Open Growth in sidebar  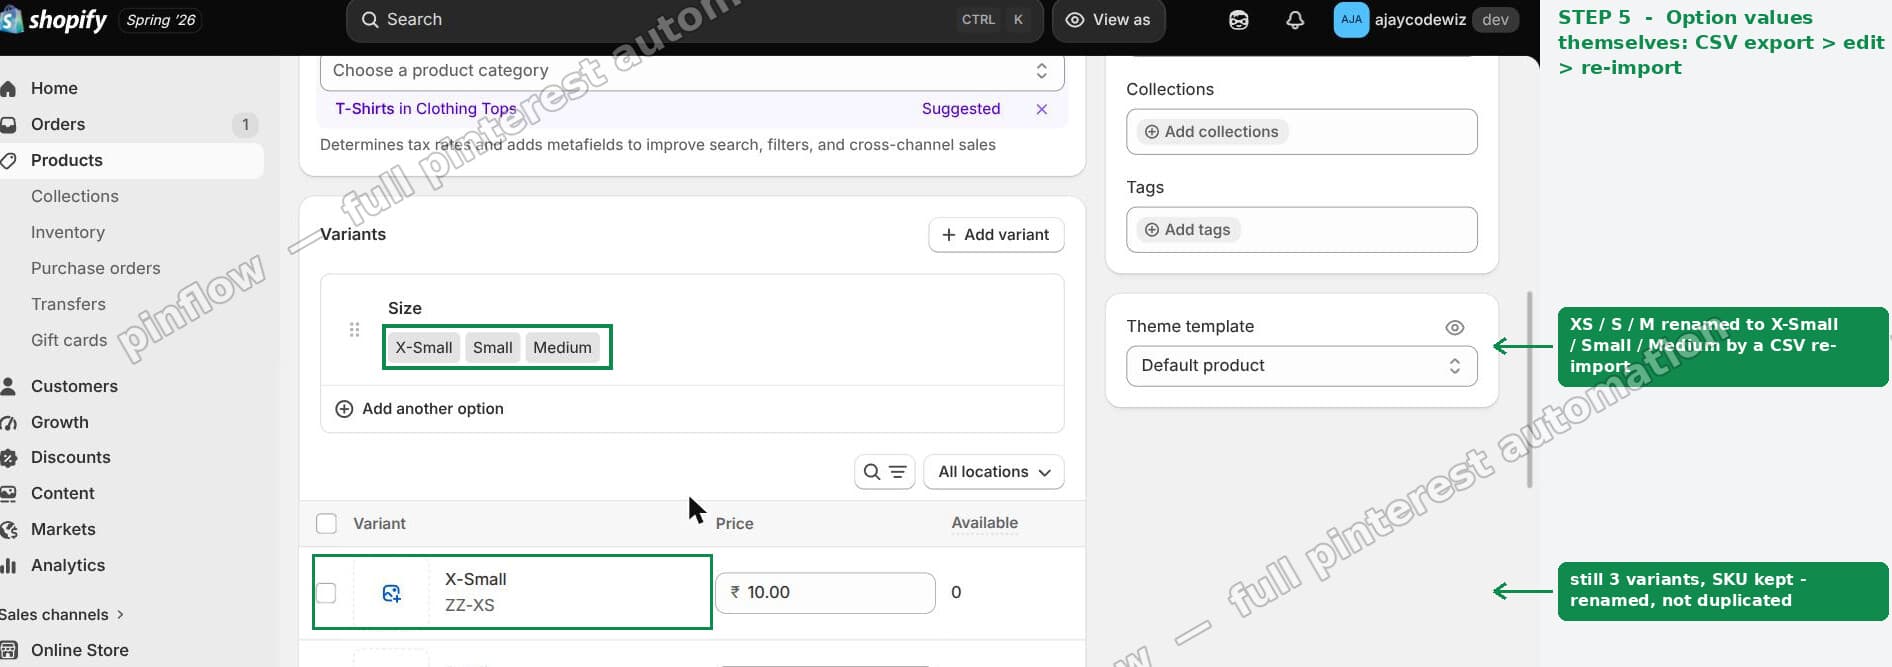[x=60, y=423]
